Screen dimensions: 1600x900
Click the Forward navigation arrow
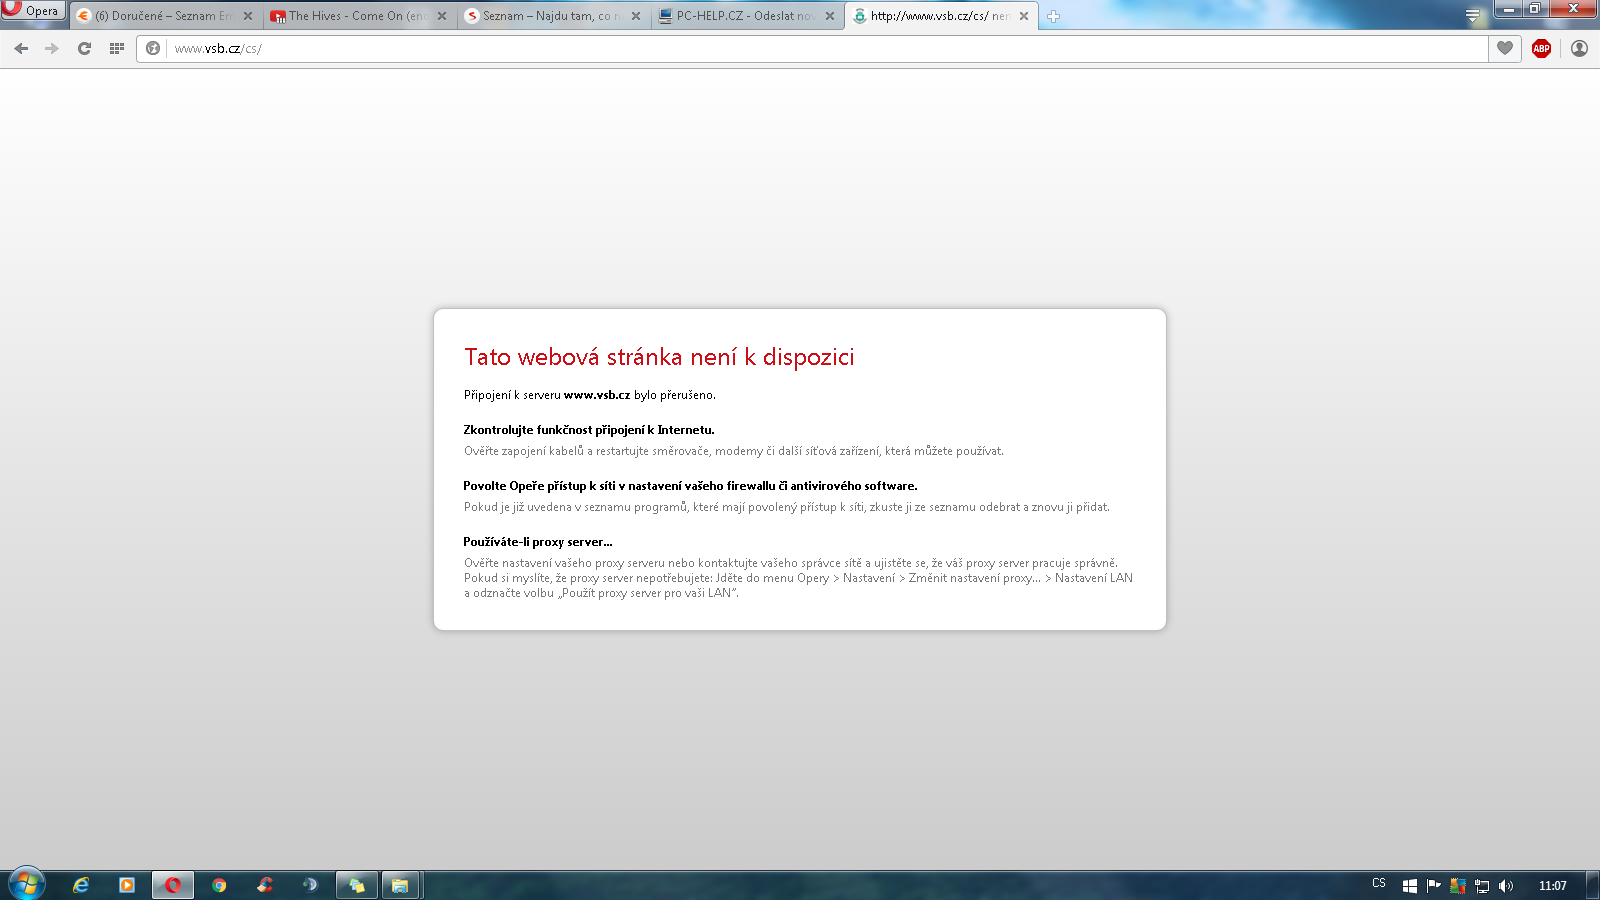[x=52, y=48]
